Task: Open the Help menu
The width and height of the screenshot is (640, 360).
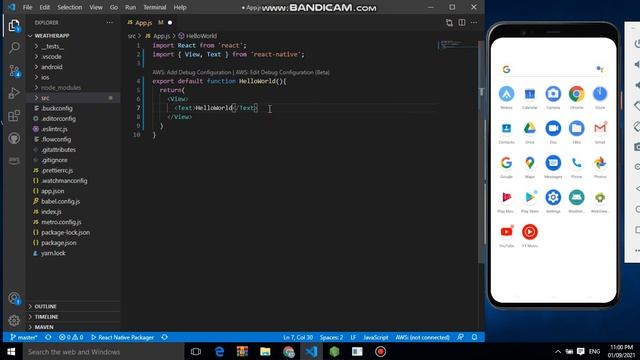Action: pyautogui.click(x=180, y=7)
